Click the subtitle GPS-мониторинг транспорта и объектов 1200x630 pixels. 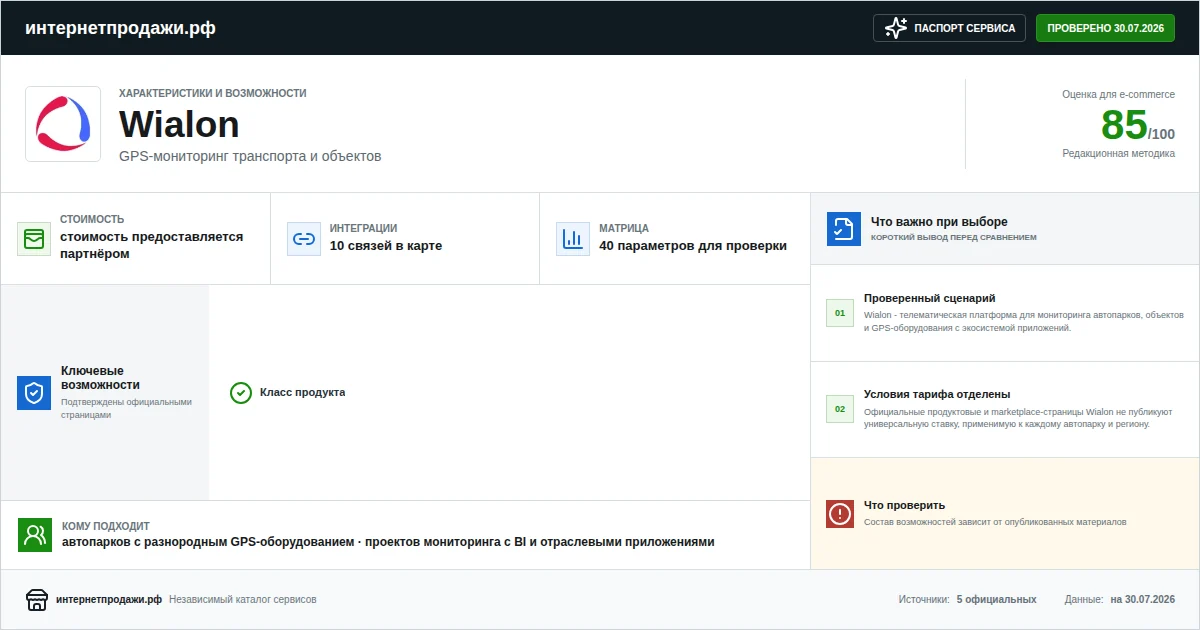[250, 156]
